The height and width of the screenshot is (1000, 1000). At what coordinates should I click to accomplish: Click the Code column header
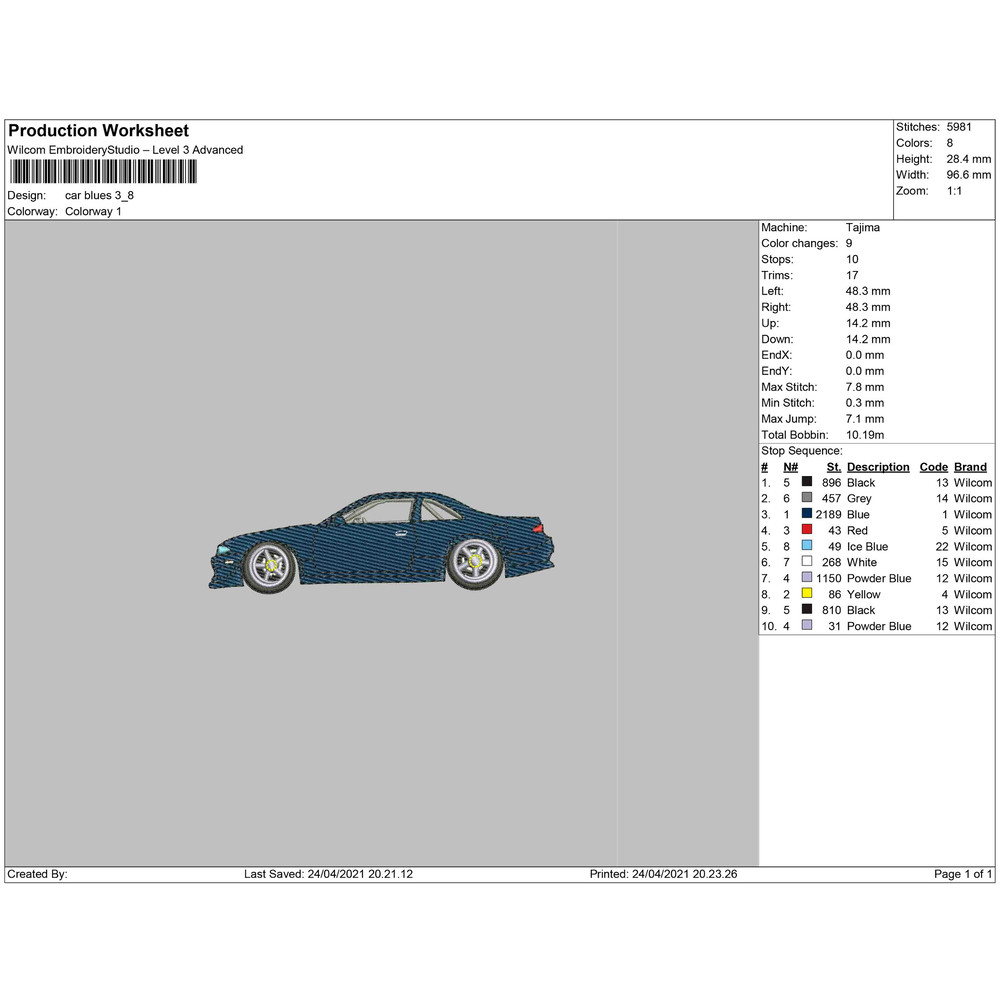[933, 467]
